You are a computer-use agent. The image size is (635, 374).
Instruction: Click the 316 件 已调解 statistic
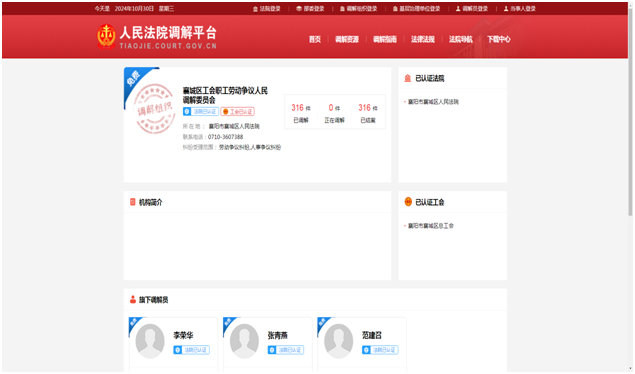301,113
